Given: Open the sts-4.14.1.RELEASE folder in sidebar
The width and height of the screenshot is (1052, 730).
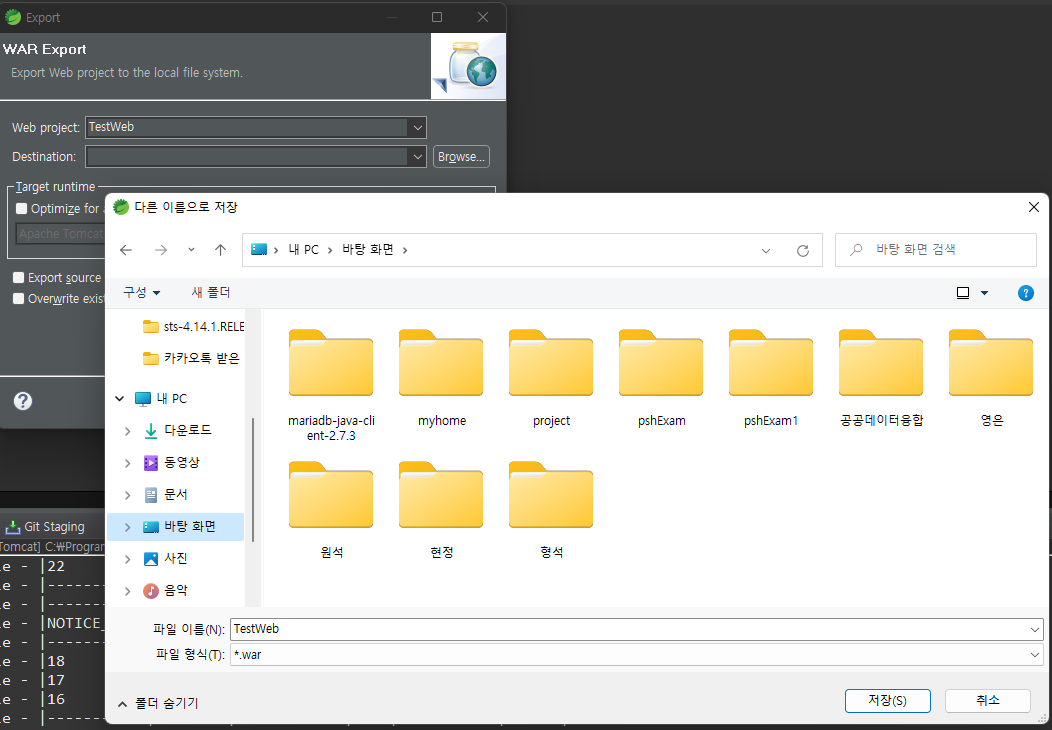Looking at the screenshot, I should pos(193,327).
